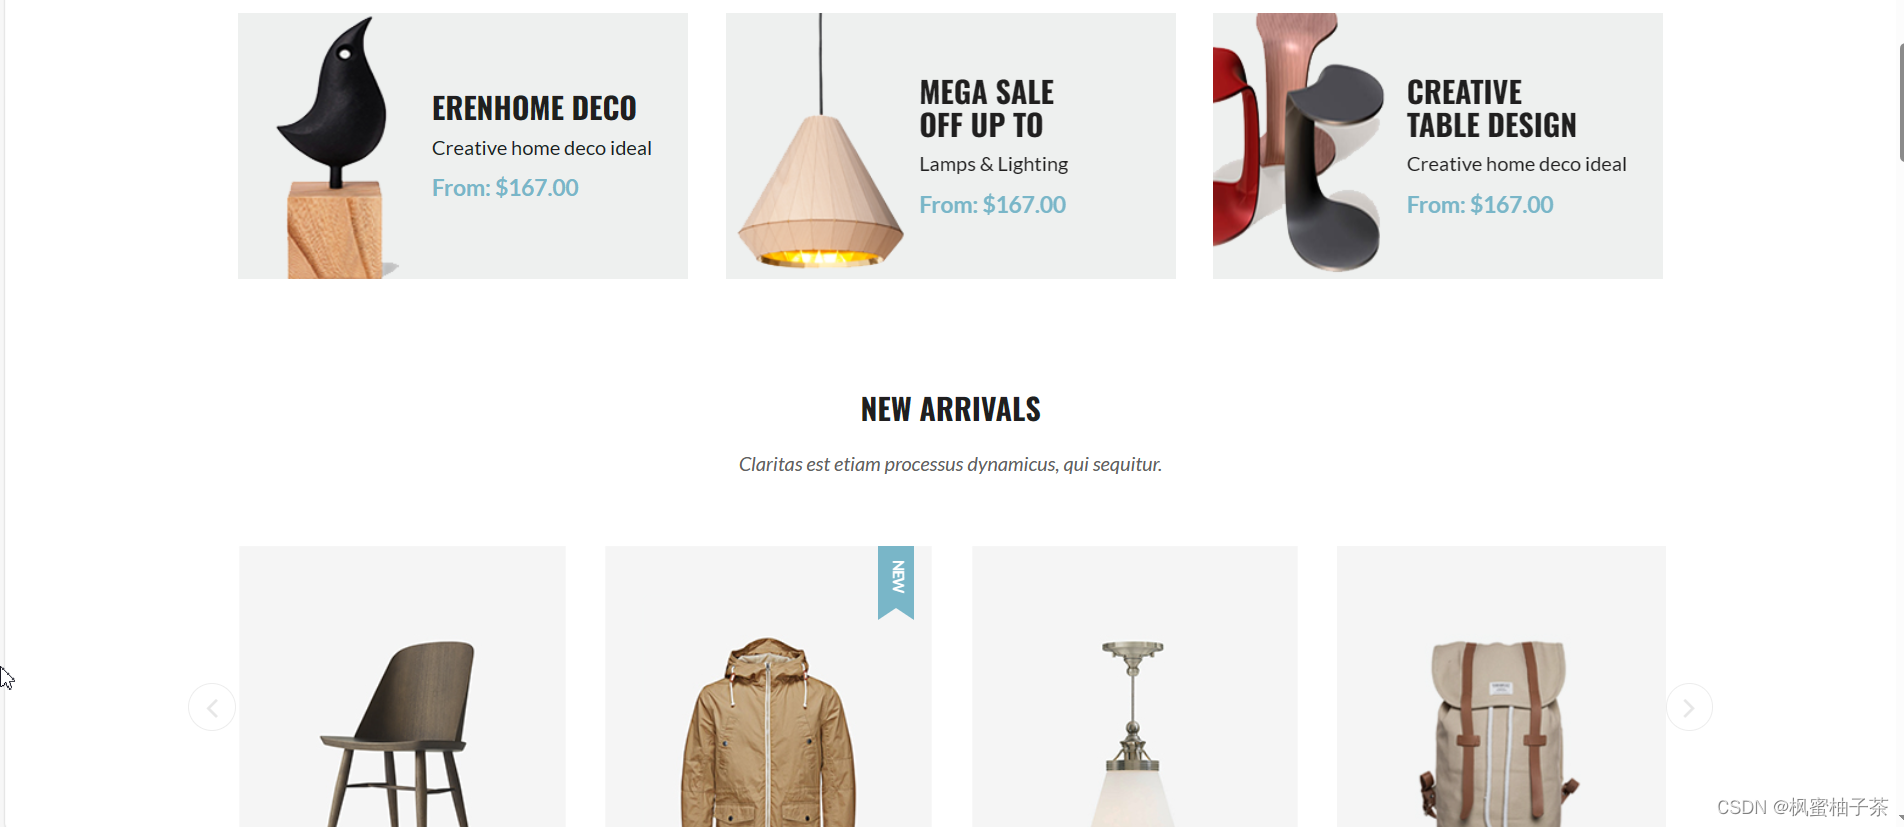
Task: Click the Claritas est etiam subtitle text
Action: coord(950,464)
